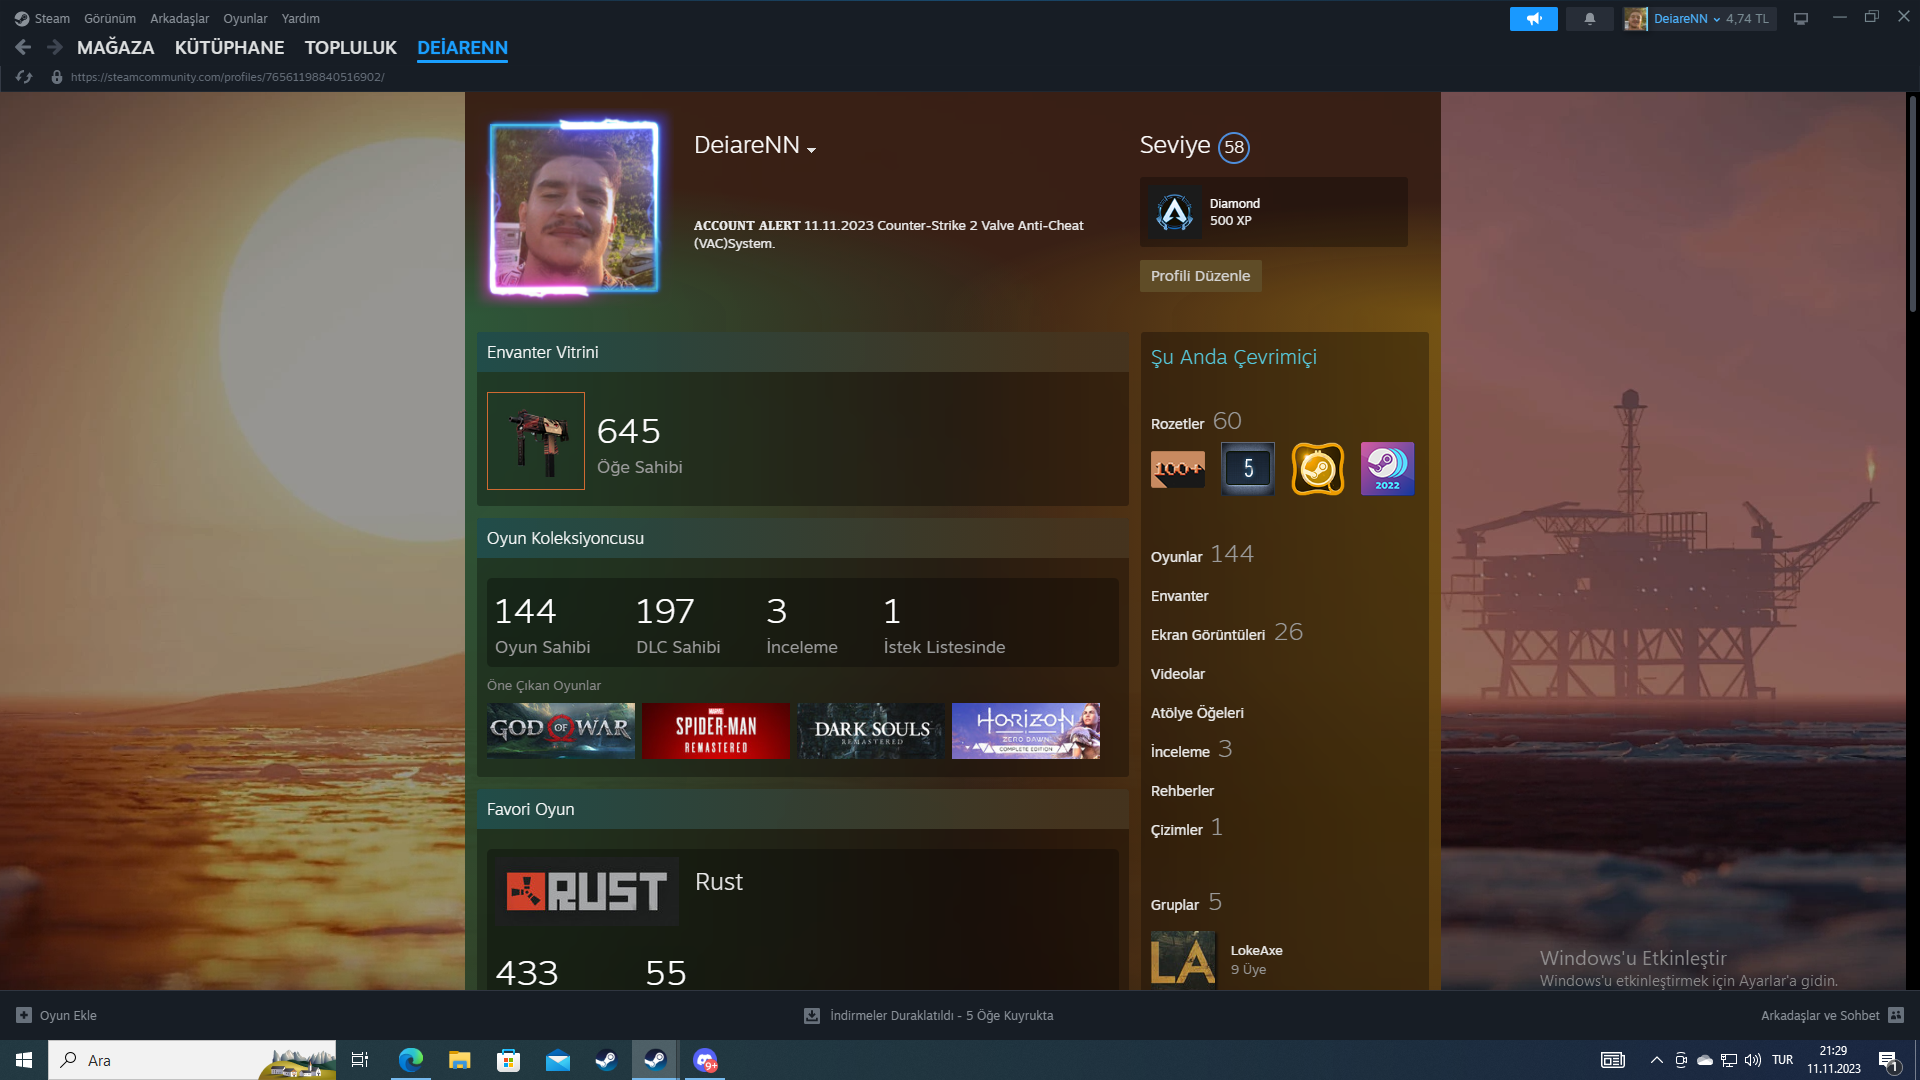Click the 100+ games badge icon
The image size is (1920, 1080).
[x=1178, y=468]
